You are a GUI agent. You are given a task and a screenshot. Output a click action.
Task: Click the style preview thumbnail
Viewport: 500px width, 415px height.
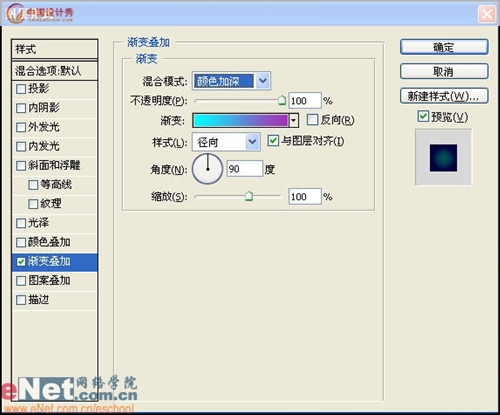click(443, 158)
